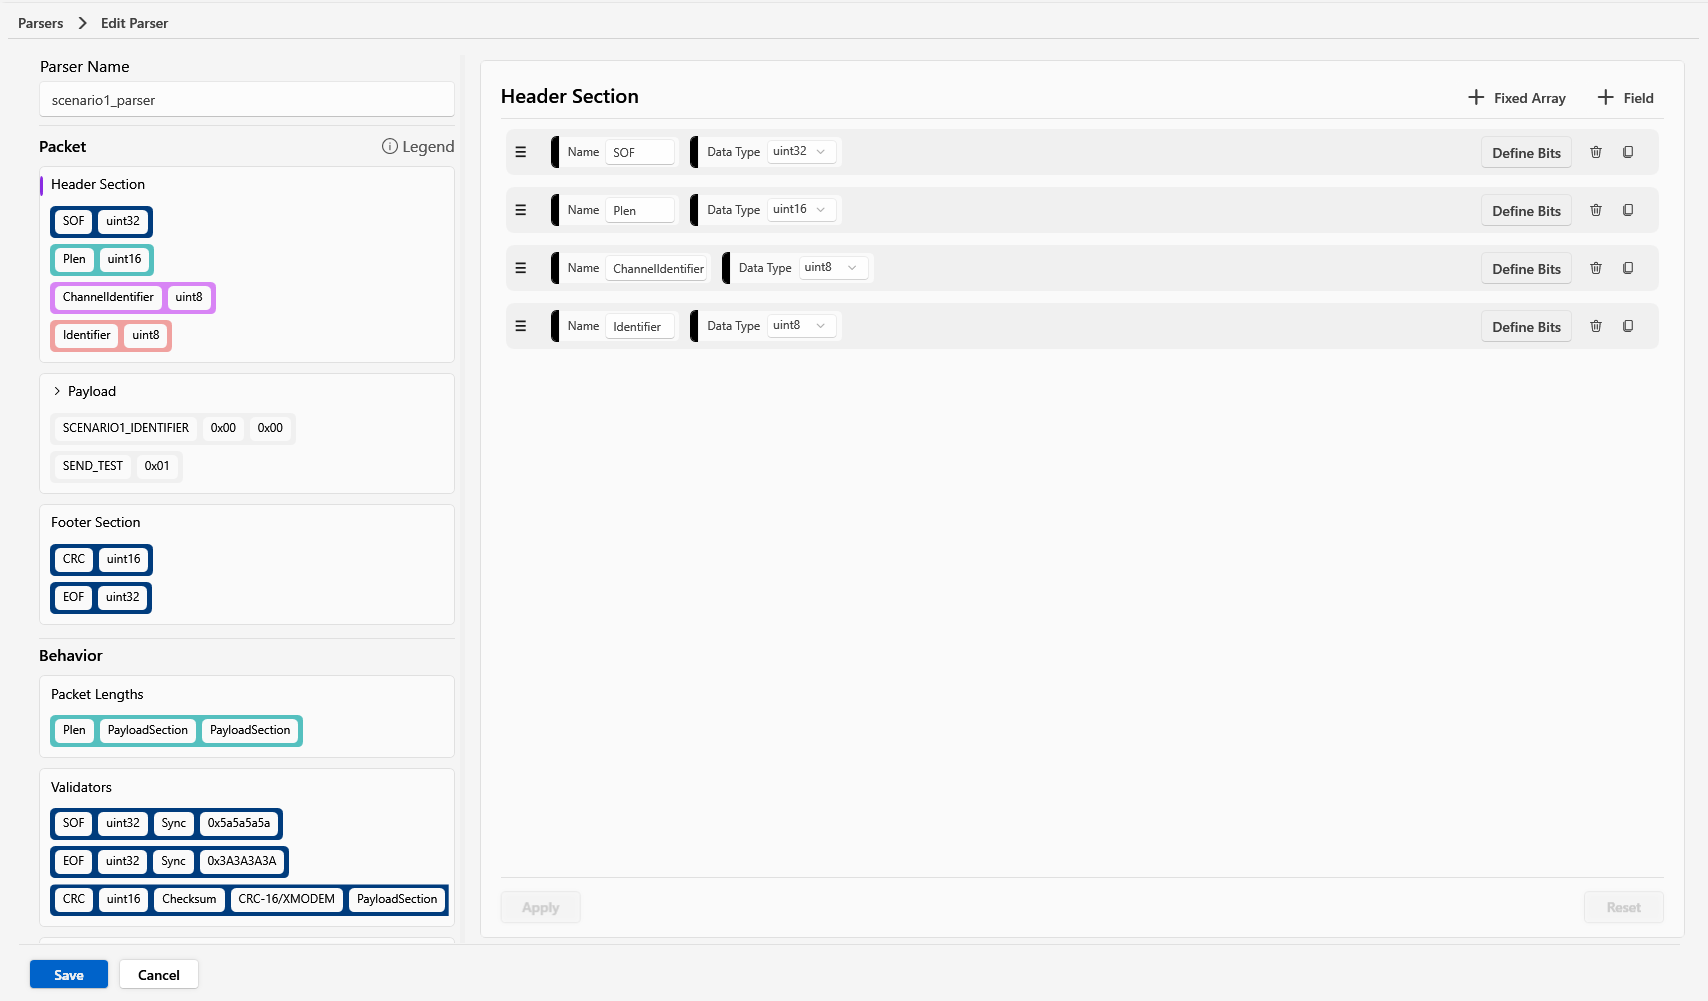Go to Parsers breadcrumb
This screenshot has height=1001, width=1708.
(40, 23)
